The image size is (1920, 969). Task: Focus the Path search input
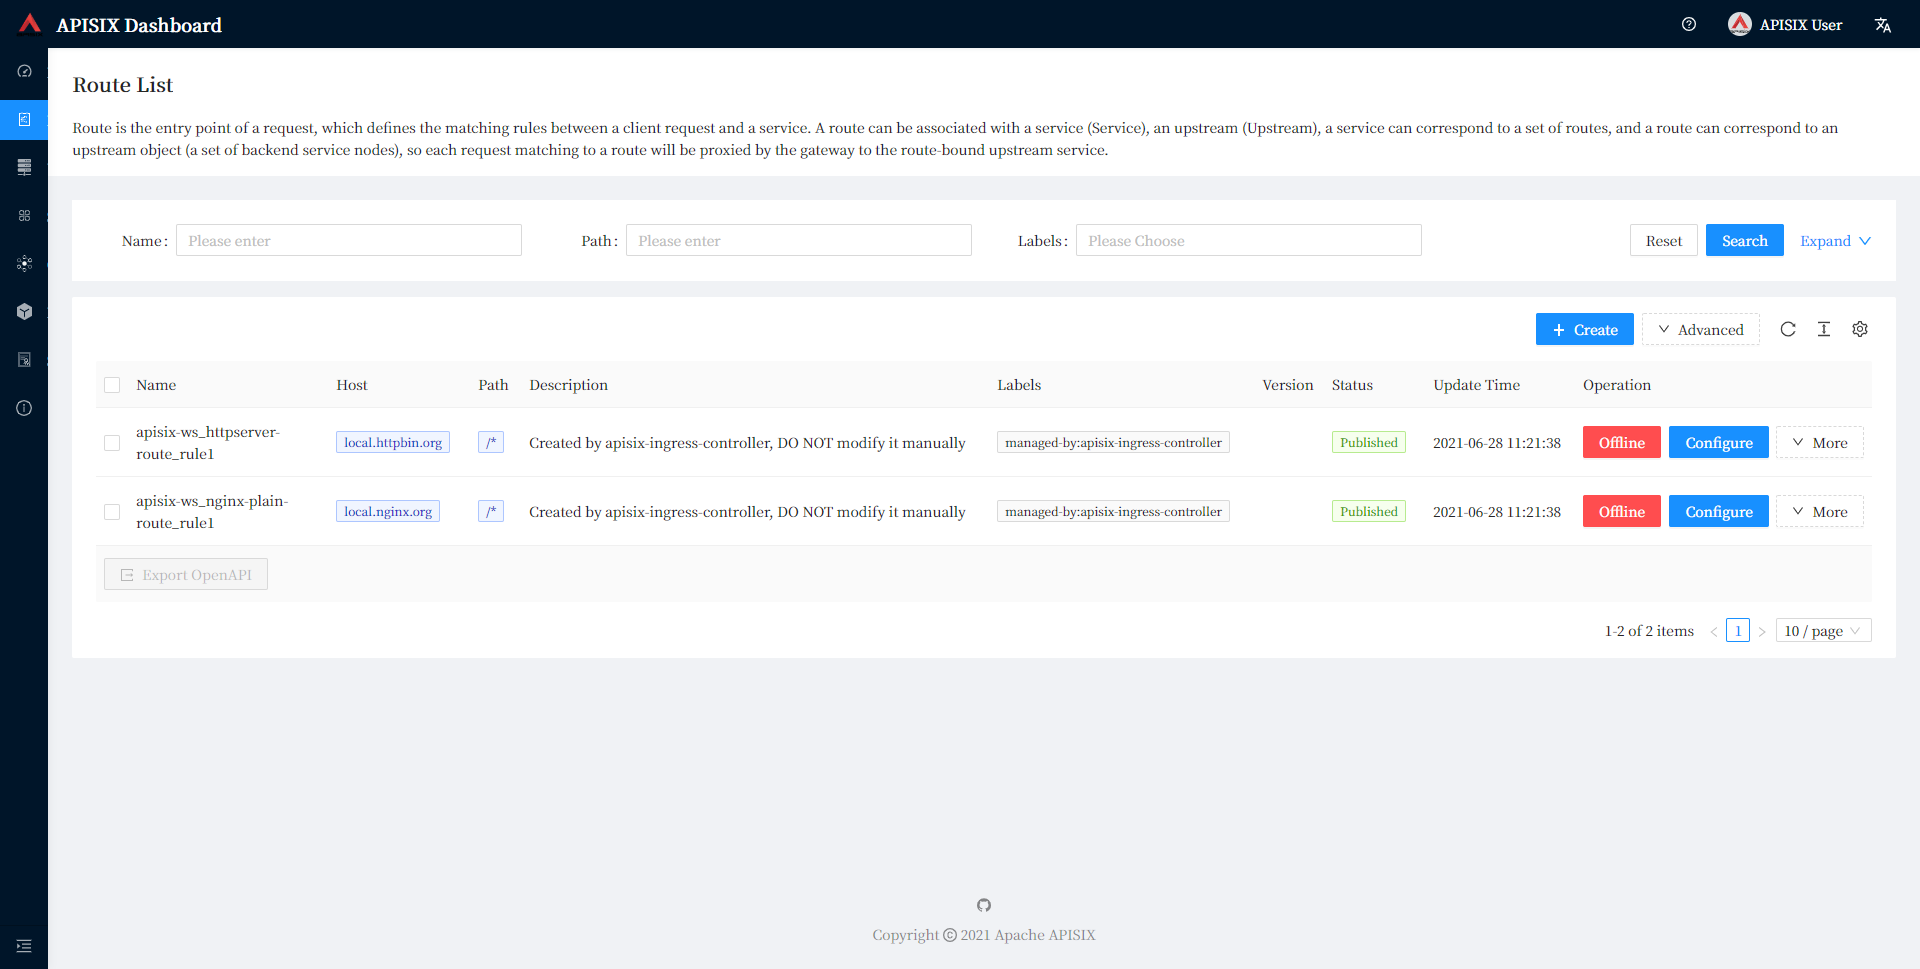tap(799, 240)
